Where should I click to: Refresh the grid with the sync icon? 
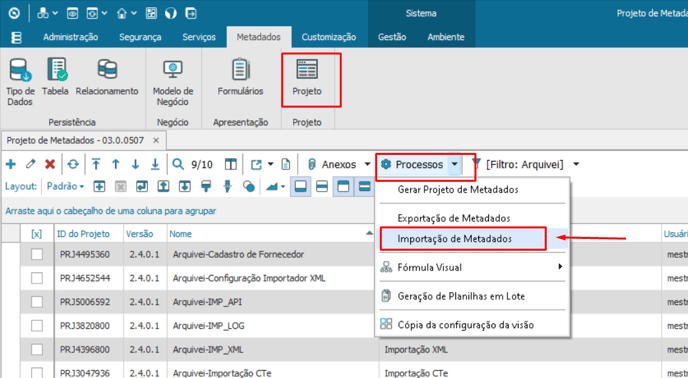click(73, 164)
